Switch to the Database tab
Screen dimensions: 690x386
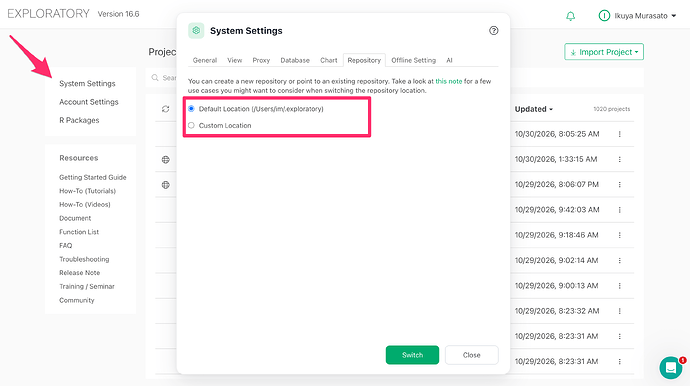(295, 60)
